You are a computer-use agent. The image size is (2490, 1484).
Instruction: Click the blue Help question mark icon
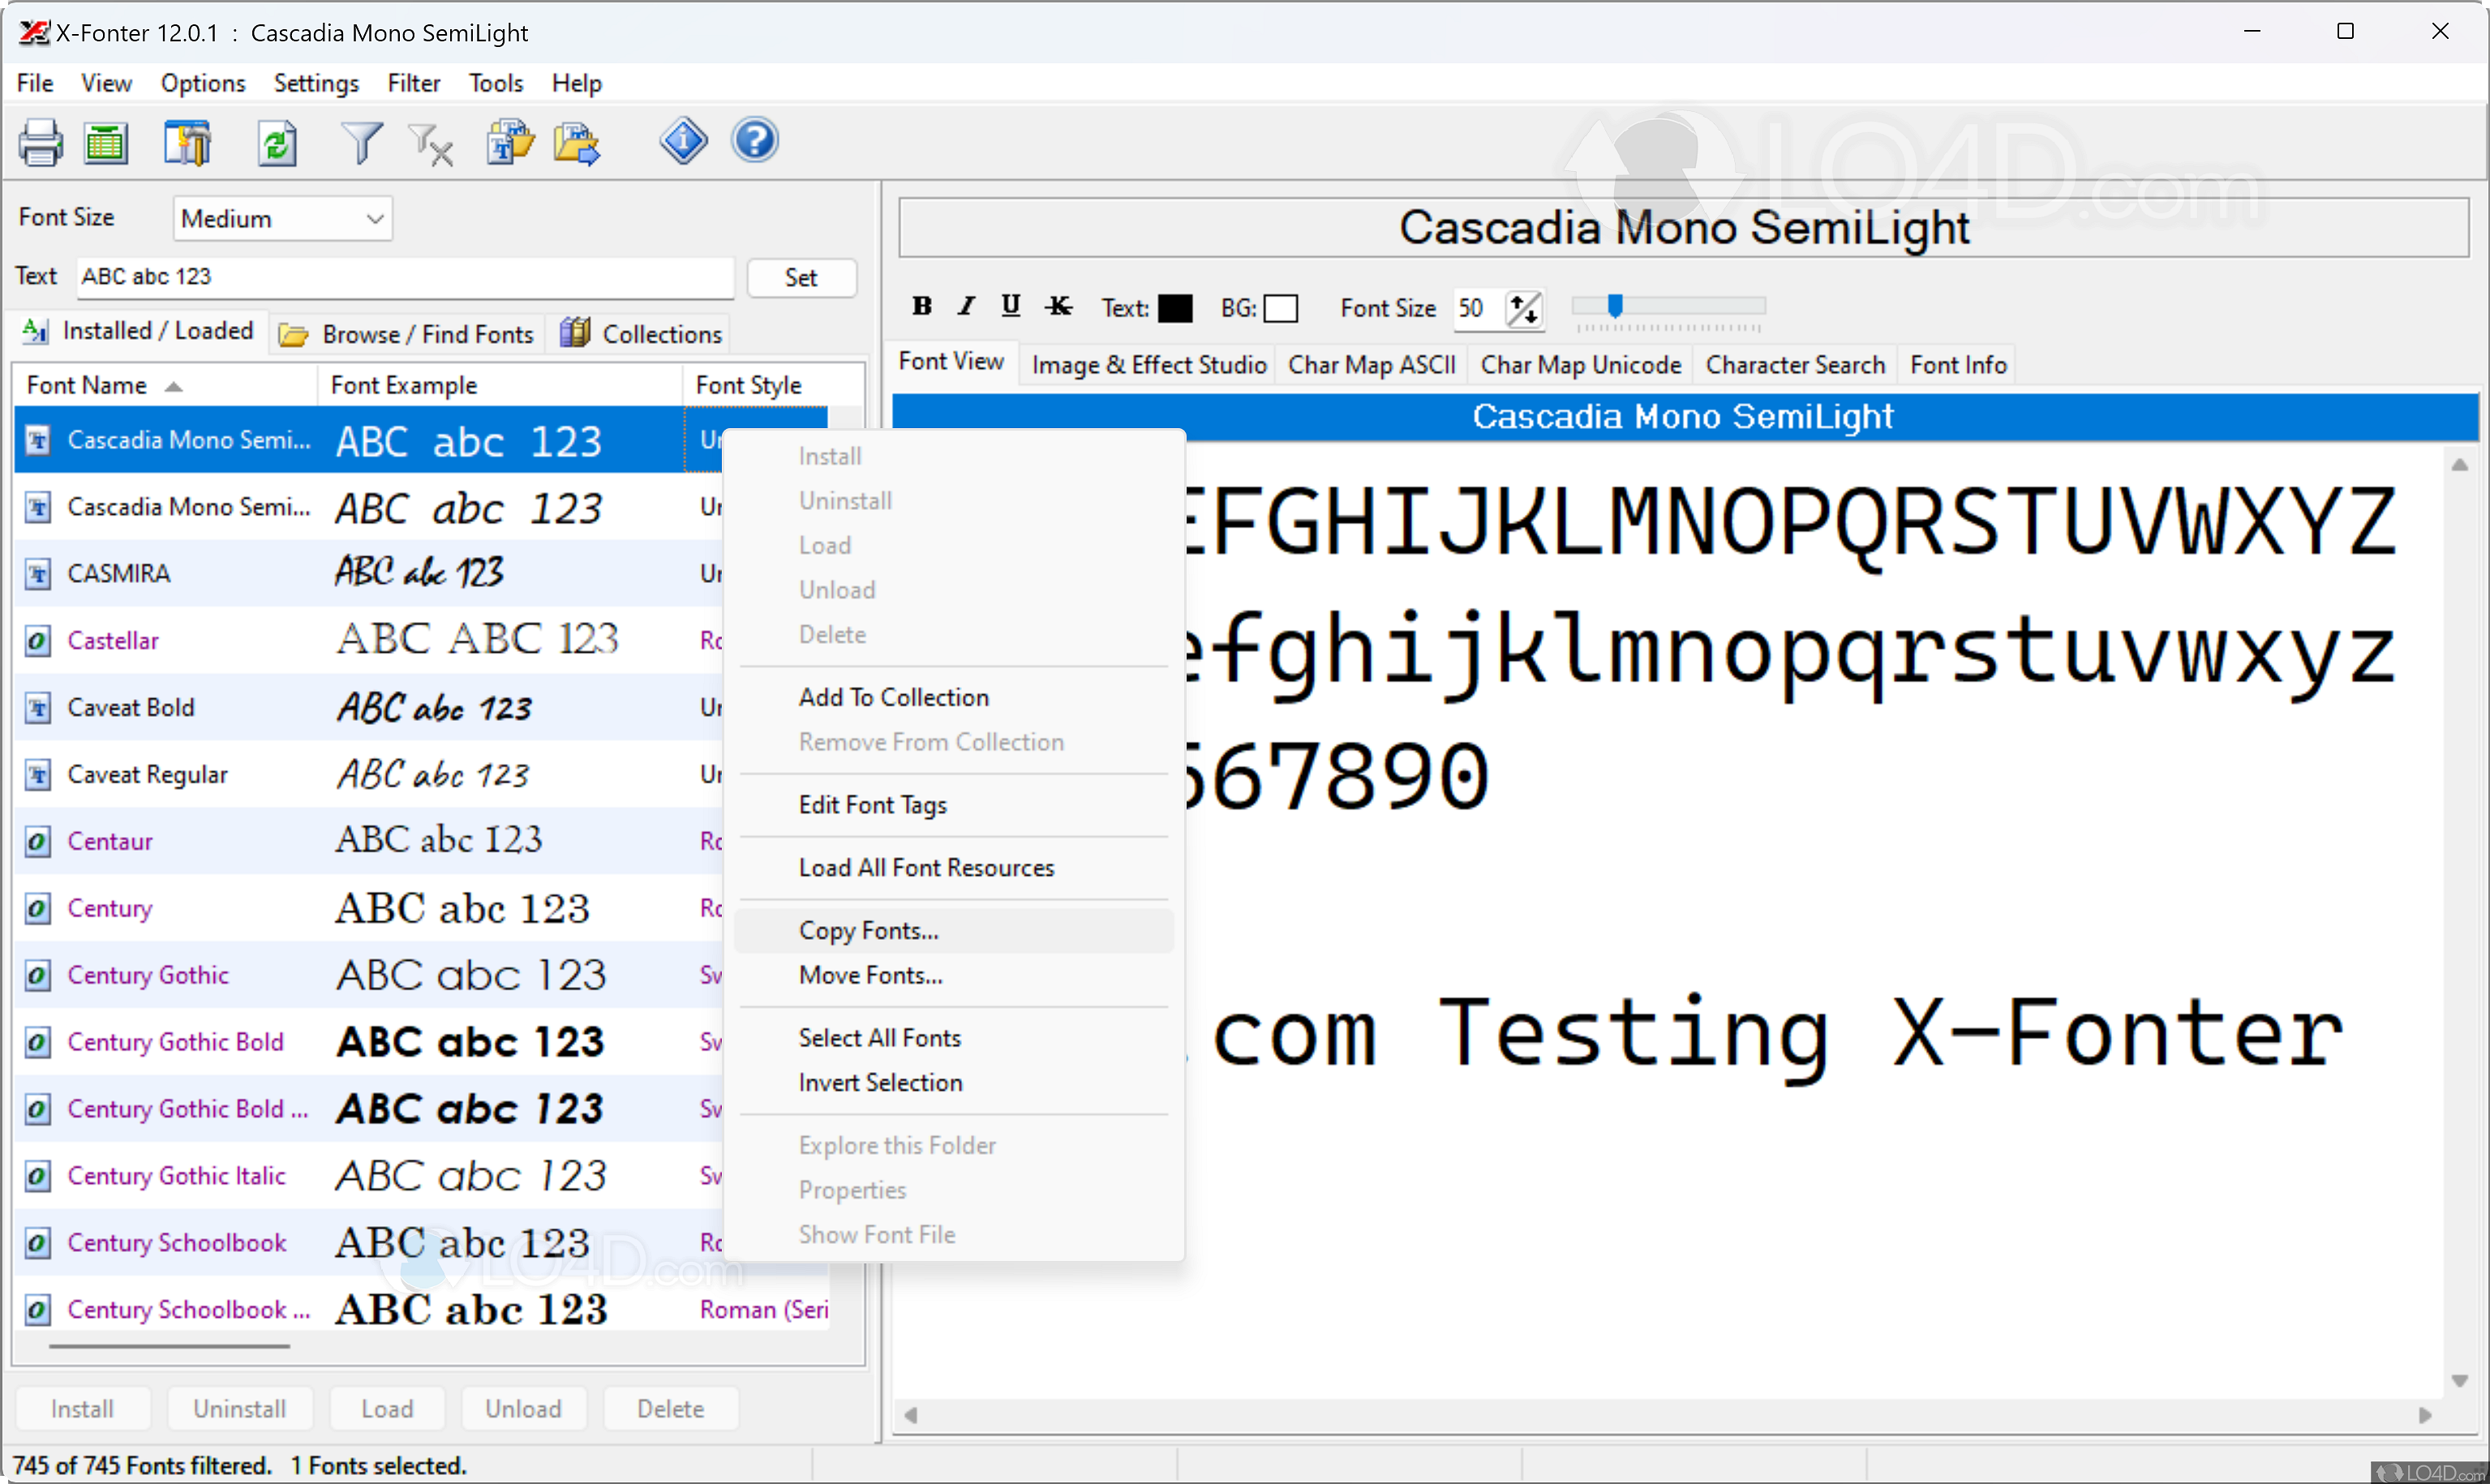click(x=755, y=140)
